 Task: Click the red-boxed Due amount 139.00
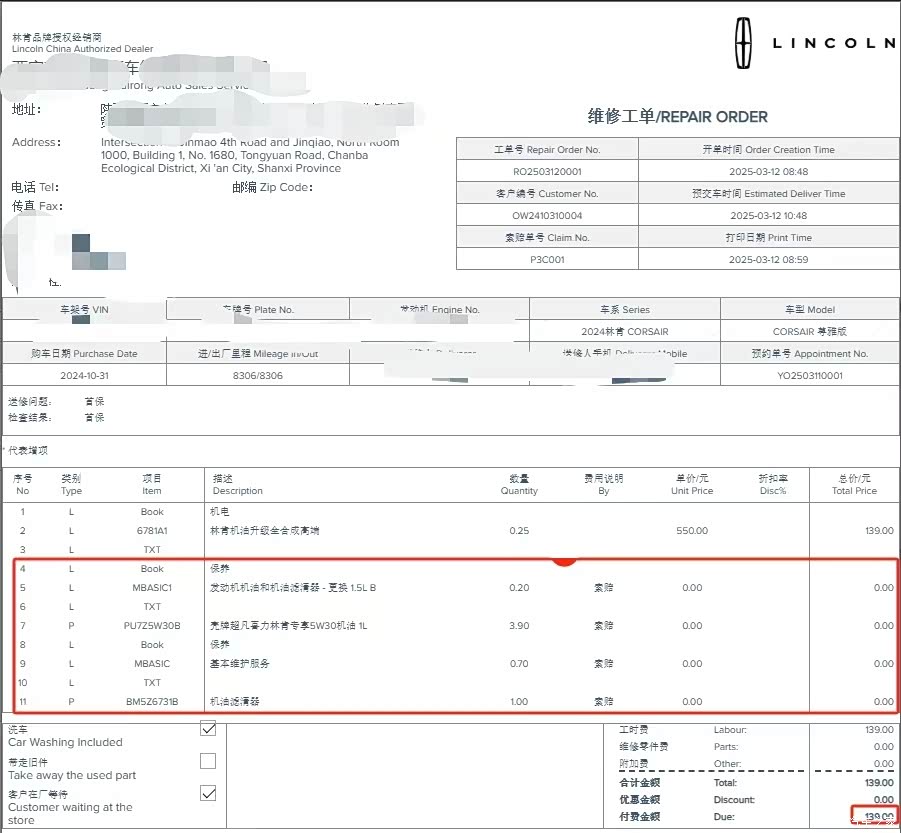point(877,817)
